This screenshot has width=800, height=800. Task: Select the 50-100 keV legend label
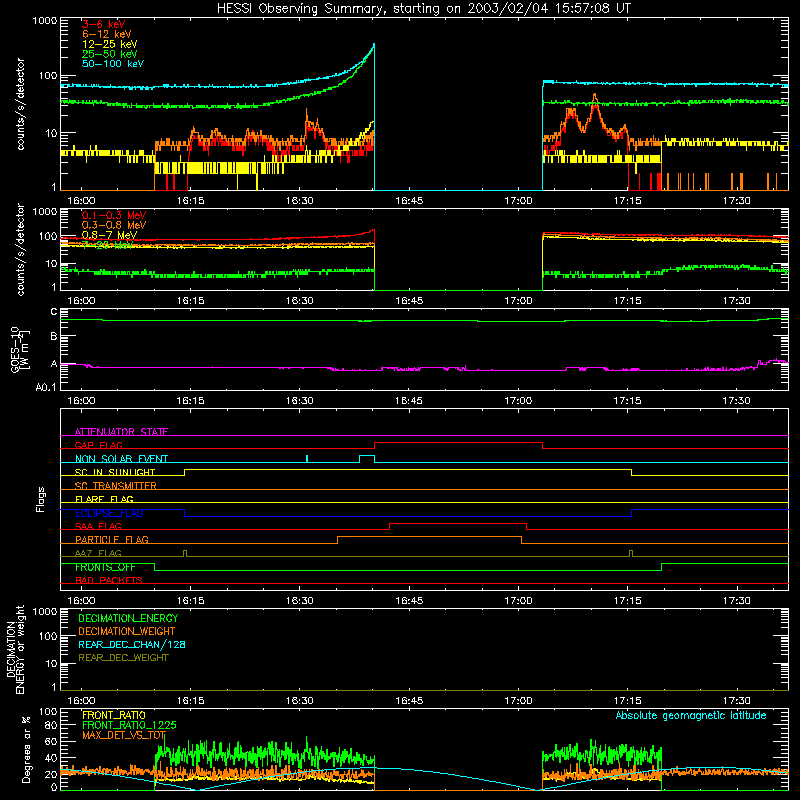[x=113, y=64]
